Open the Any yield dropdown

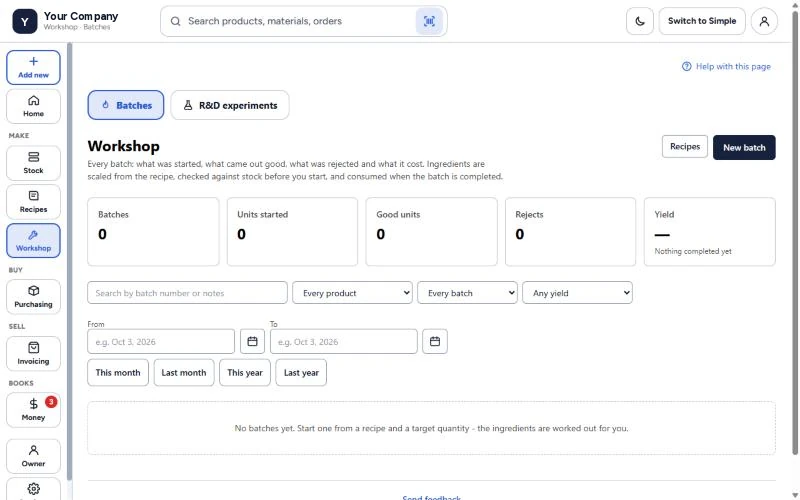pos(577,293)
